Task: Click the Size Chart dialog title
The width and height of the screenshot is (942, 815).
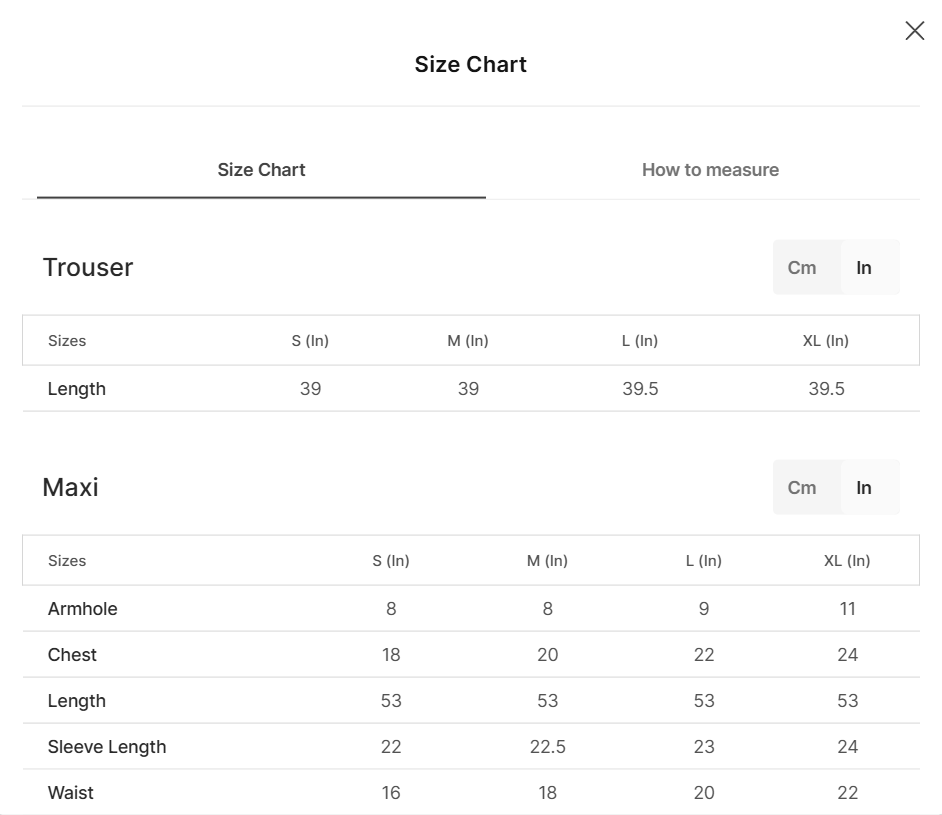Action: pos(470,64)
